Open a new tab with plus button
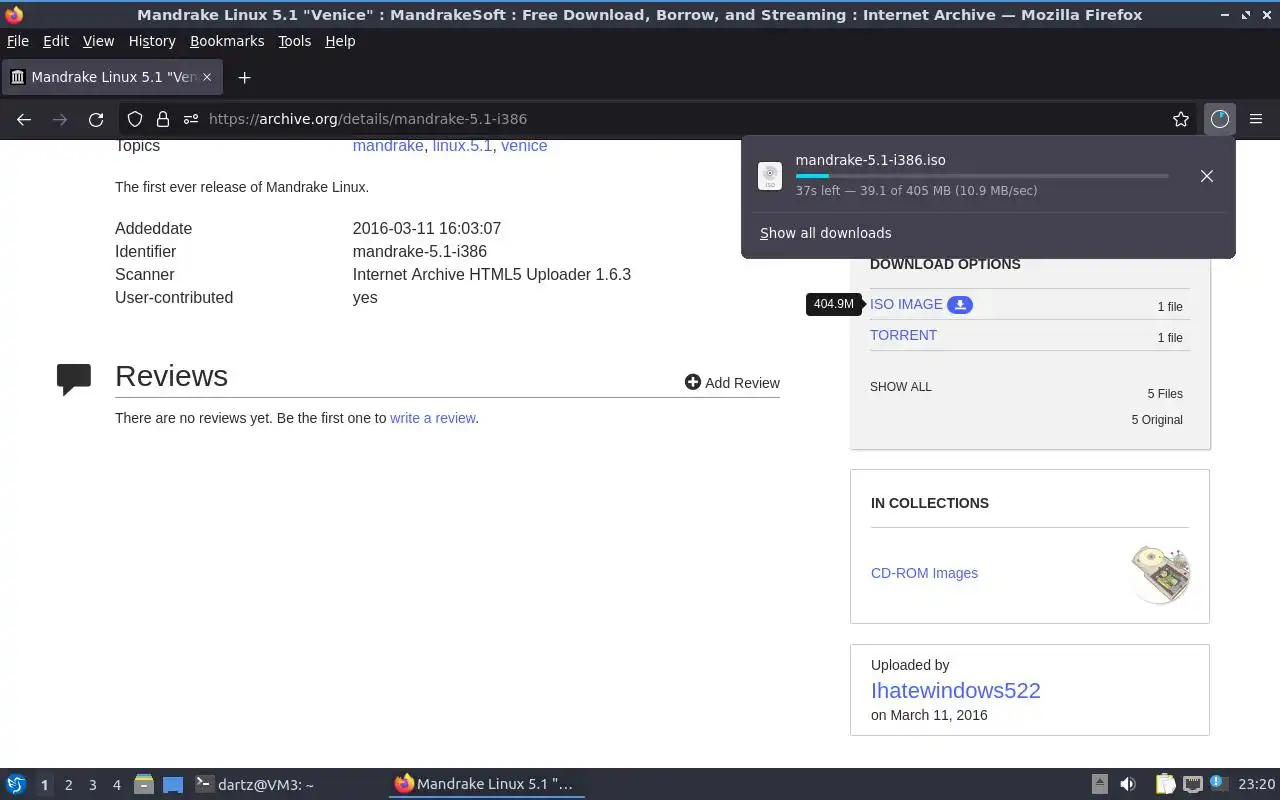 [244, 77]
